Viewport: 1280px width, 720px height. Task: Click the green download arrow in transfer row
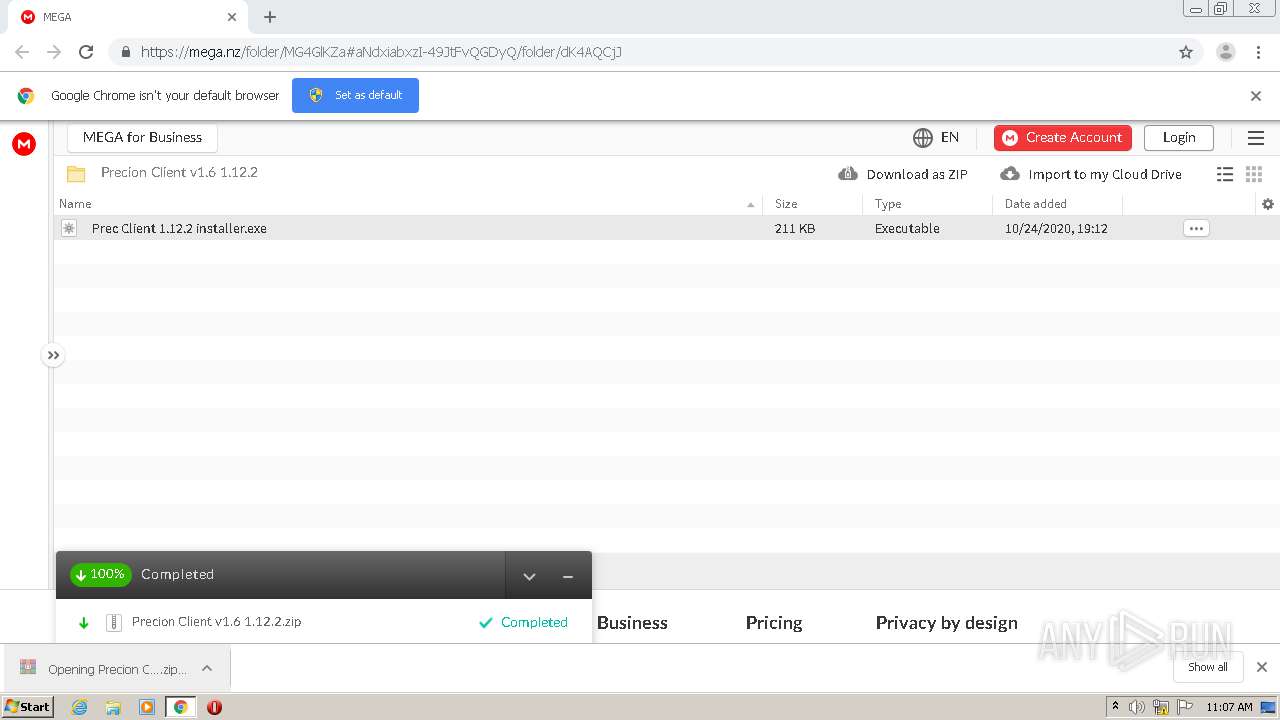(84, 622)
